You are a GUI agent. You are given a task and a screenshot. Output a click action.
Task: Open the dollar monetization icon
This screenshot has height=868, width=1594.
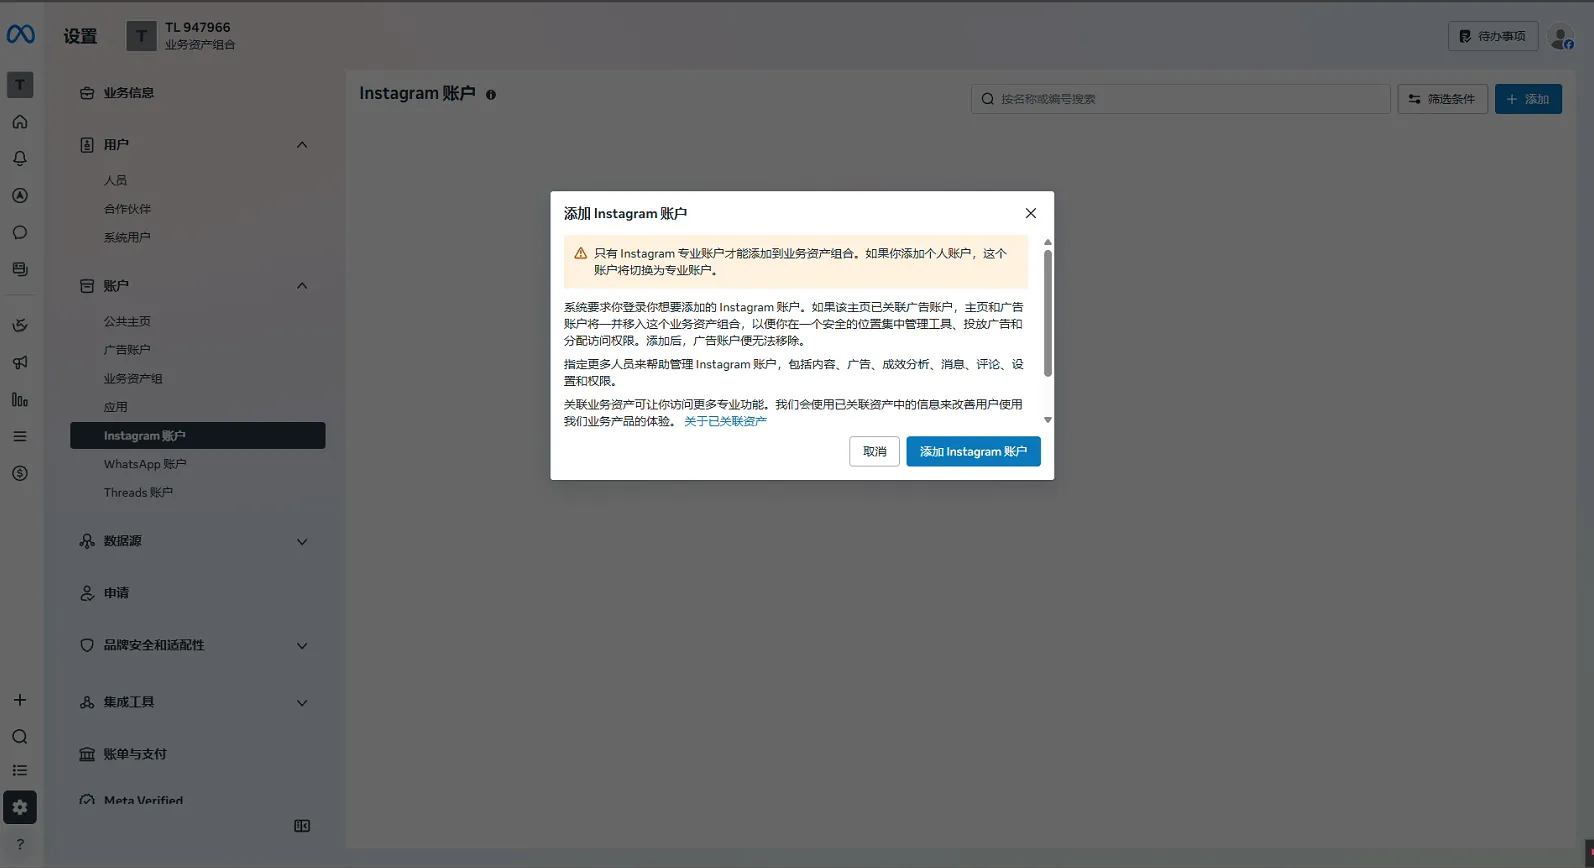pyautogui.click(x=20, y=474)
